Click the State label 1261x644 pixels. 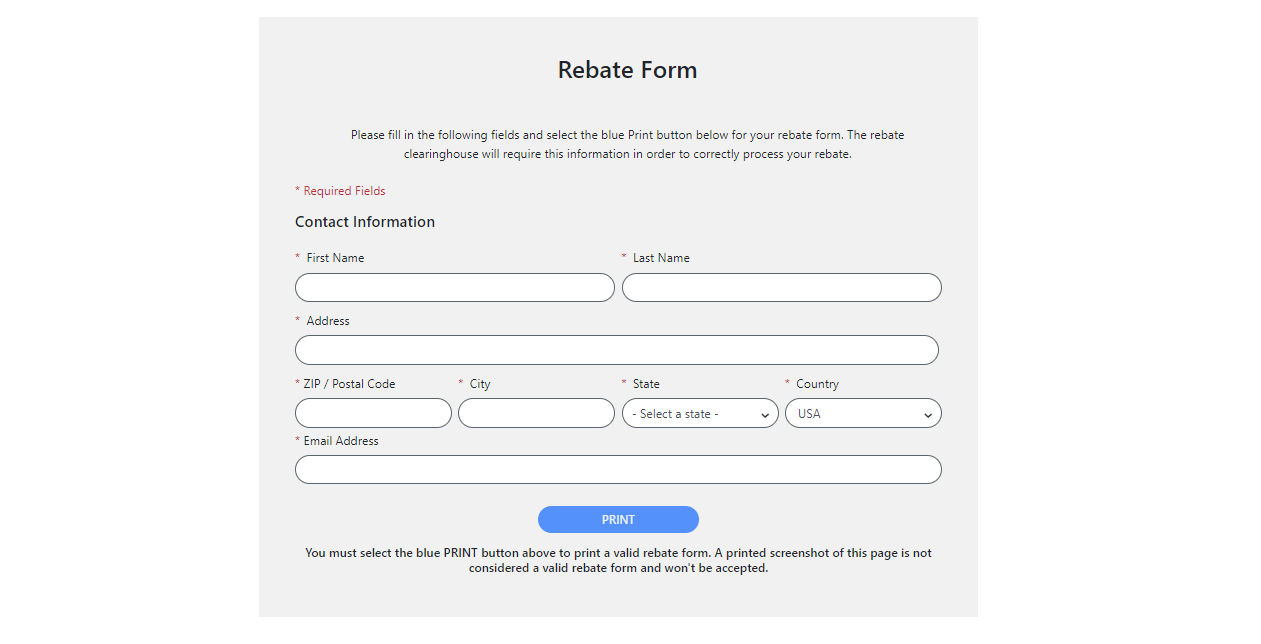tap(646, 384)
